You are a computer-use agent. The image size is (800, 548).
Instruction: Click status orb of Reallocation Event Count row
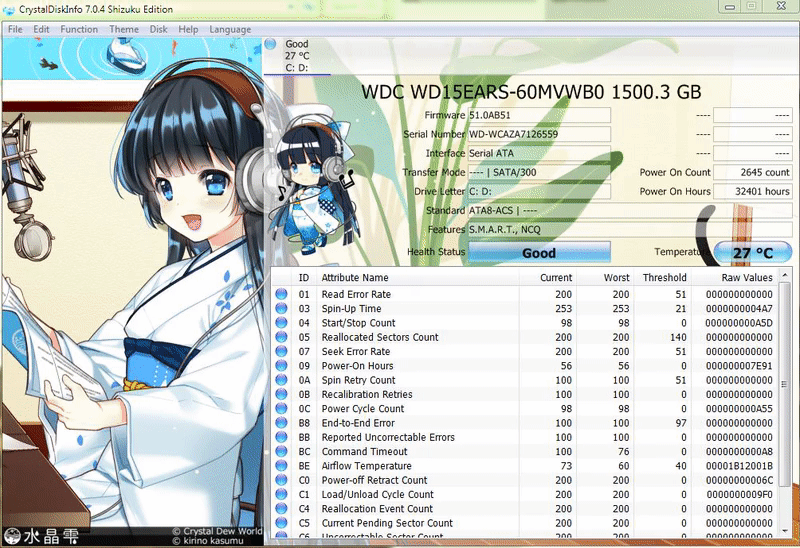(x=281, y=508)
